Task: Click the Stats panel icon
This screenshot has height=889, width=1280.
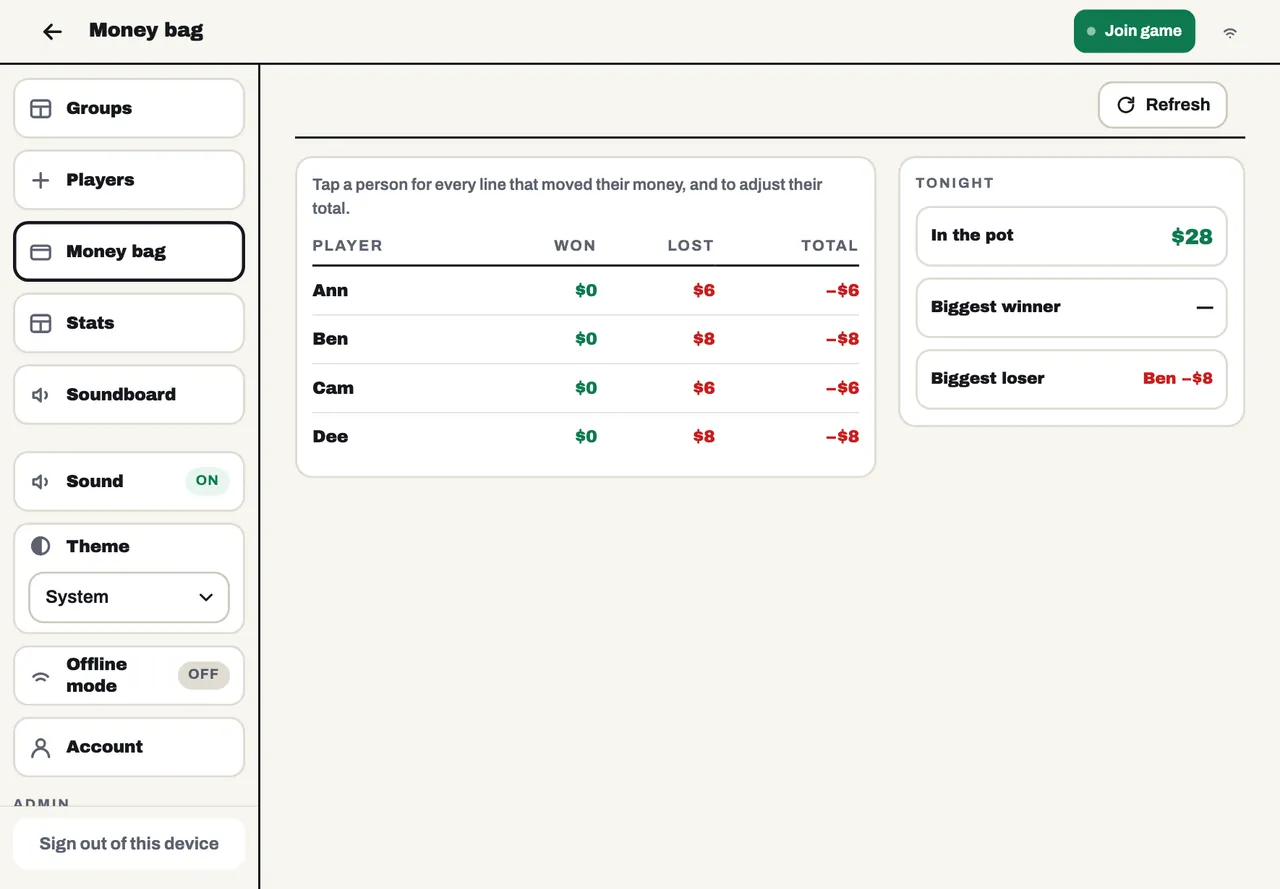Action: click(41, 323)
